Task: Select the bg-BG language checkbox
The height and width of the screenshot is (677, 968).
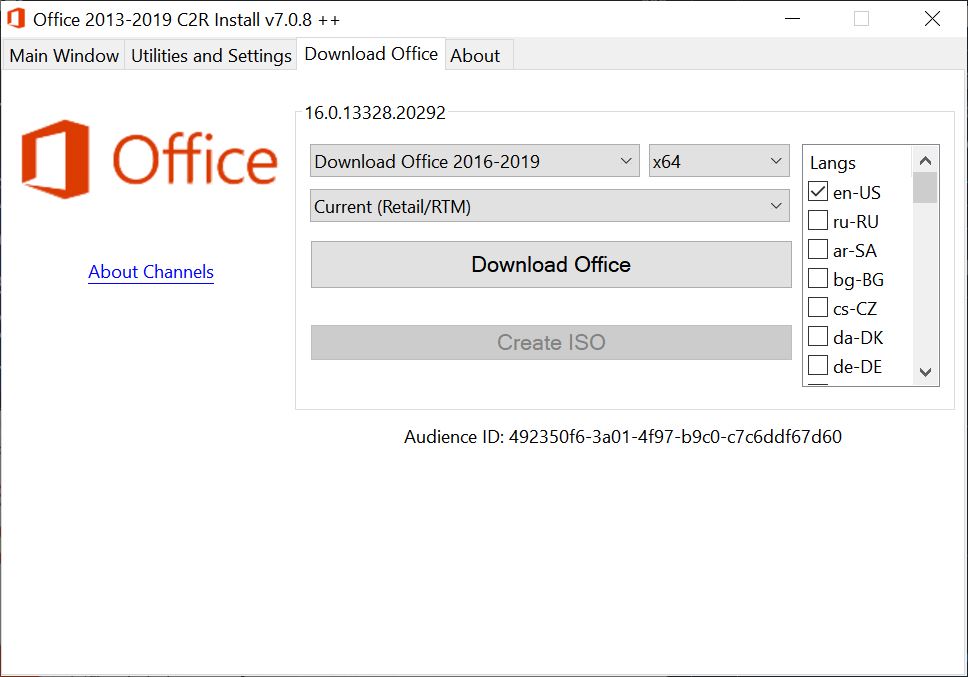Action: point(817,278)
